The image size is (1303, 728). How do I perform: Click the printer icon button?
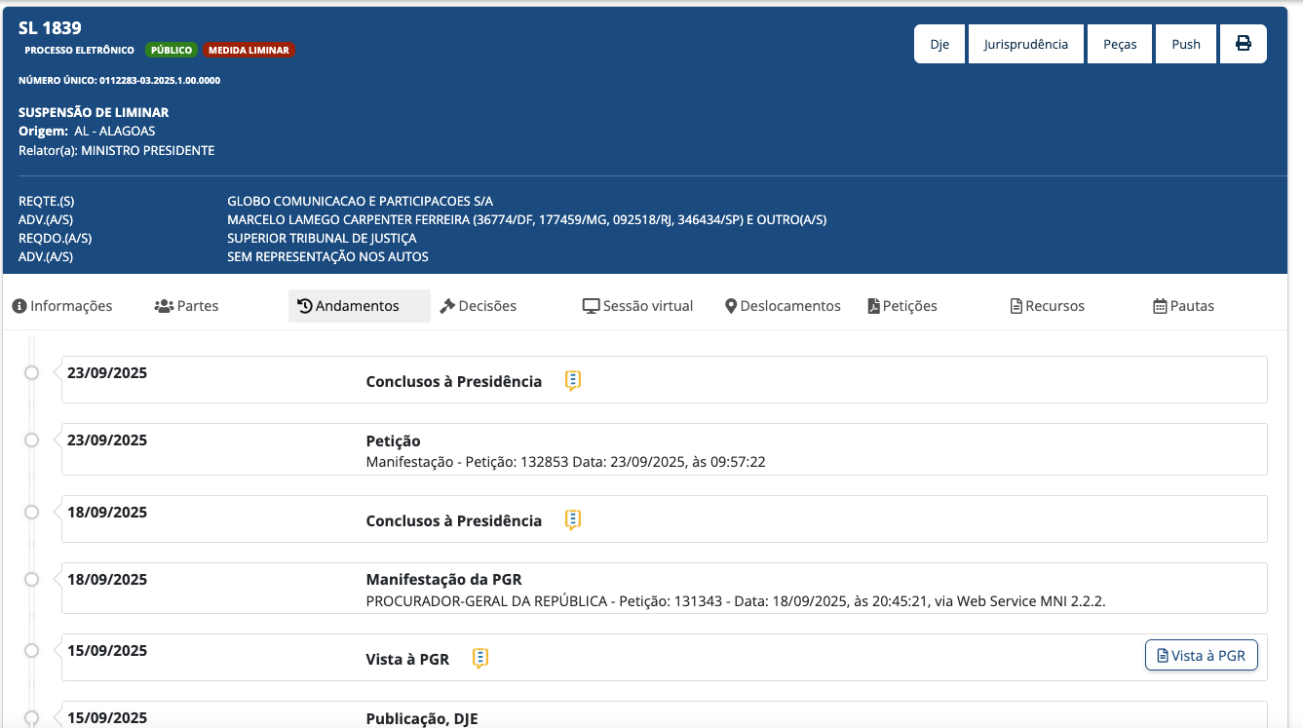click(x=1243, y=44)
